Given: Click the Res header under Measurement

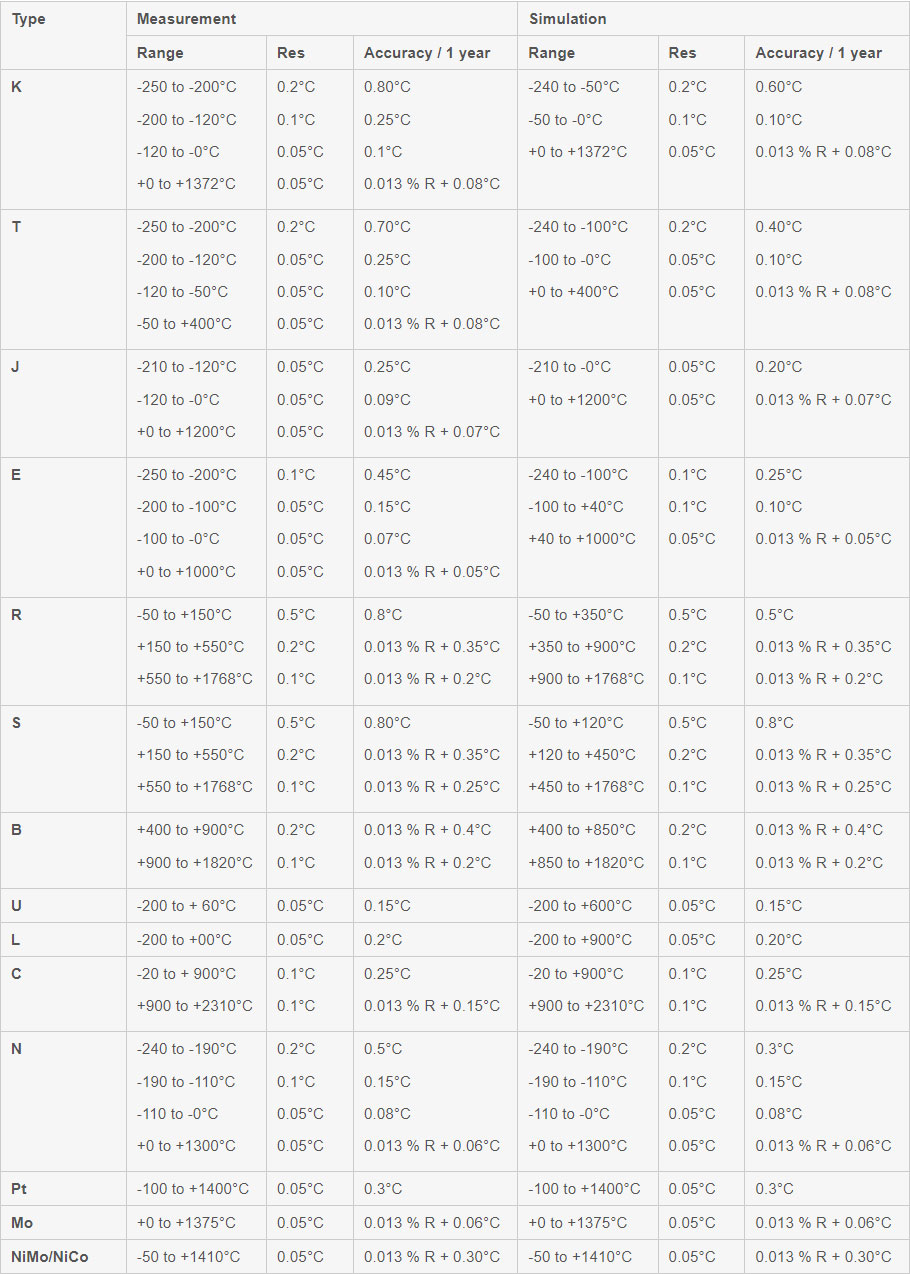Looking at the screenshot, I should pos(291,53).
